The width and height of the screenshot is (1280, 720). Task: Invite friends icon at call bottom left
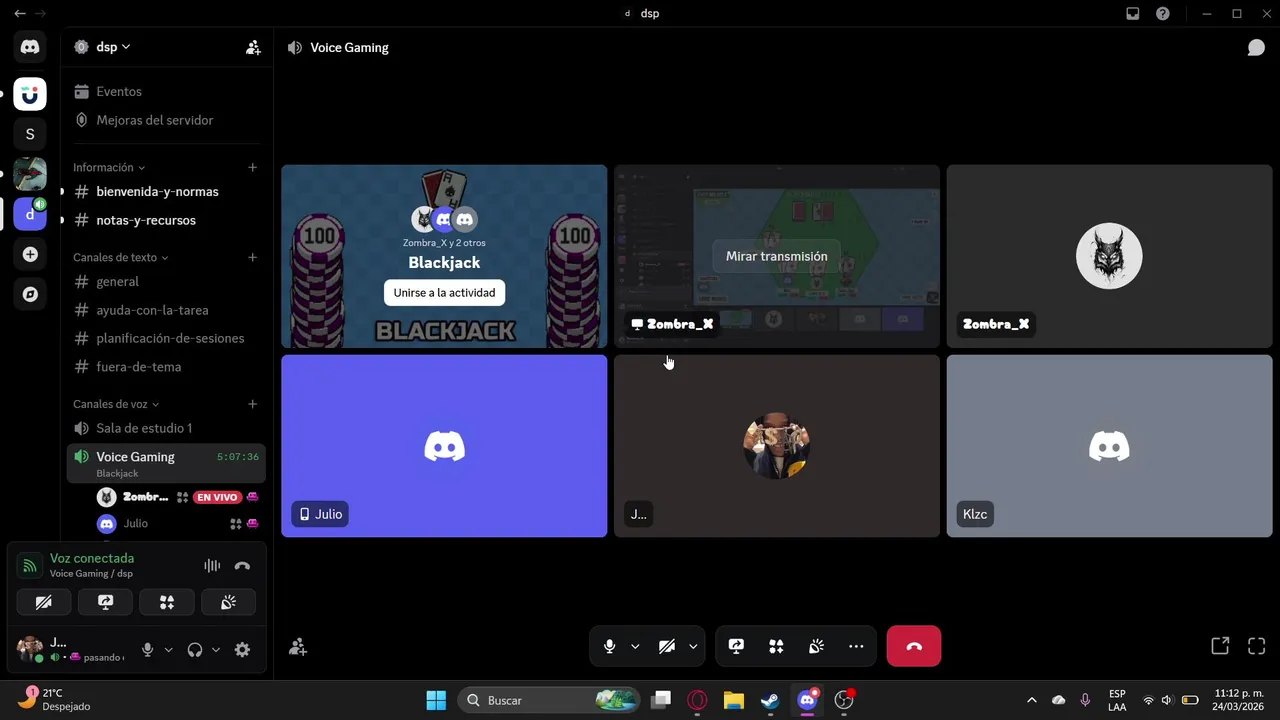(298, 647)
